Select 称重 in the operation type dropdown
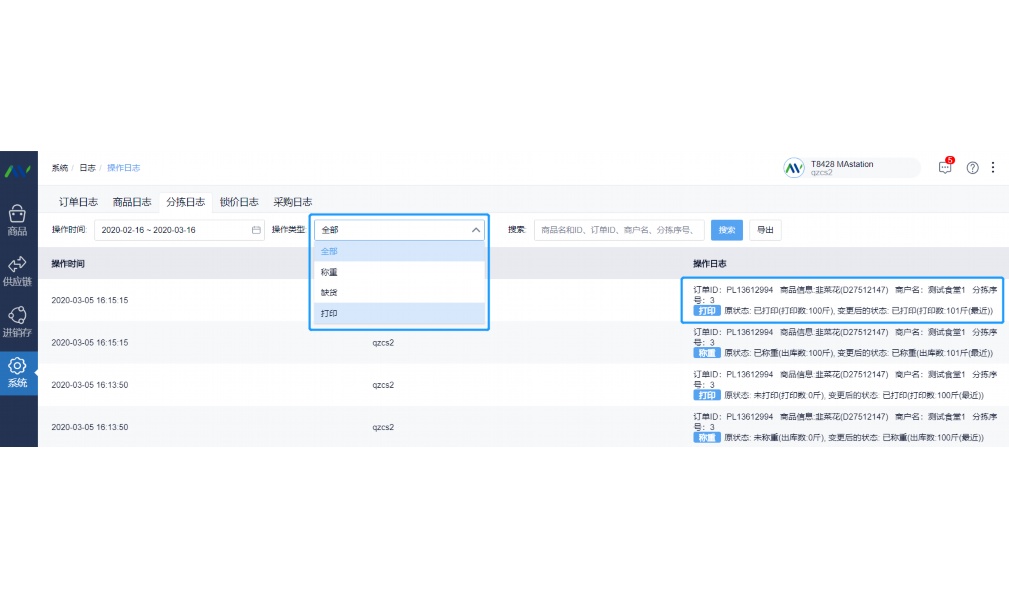Image resolution: width=1009 pixels, height=598 pixels. (x=329, y=271)
